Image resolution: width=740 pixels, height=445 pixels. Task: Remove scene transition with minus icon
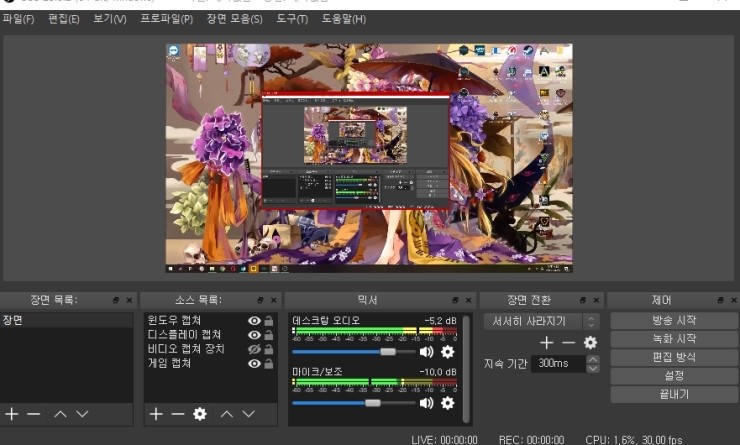coord(569,343)
